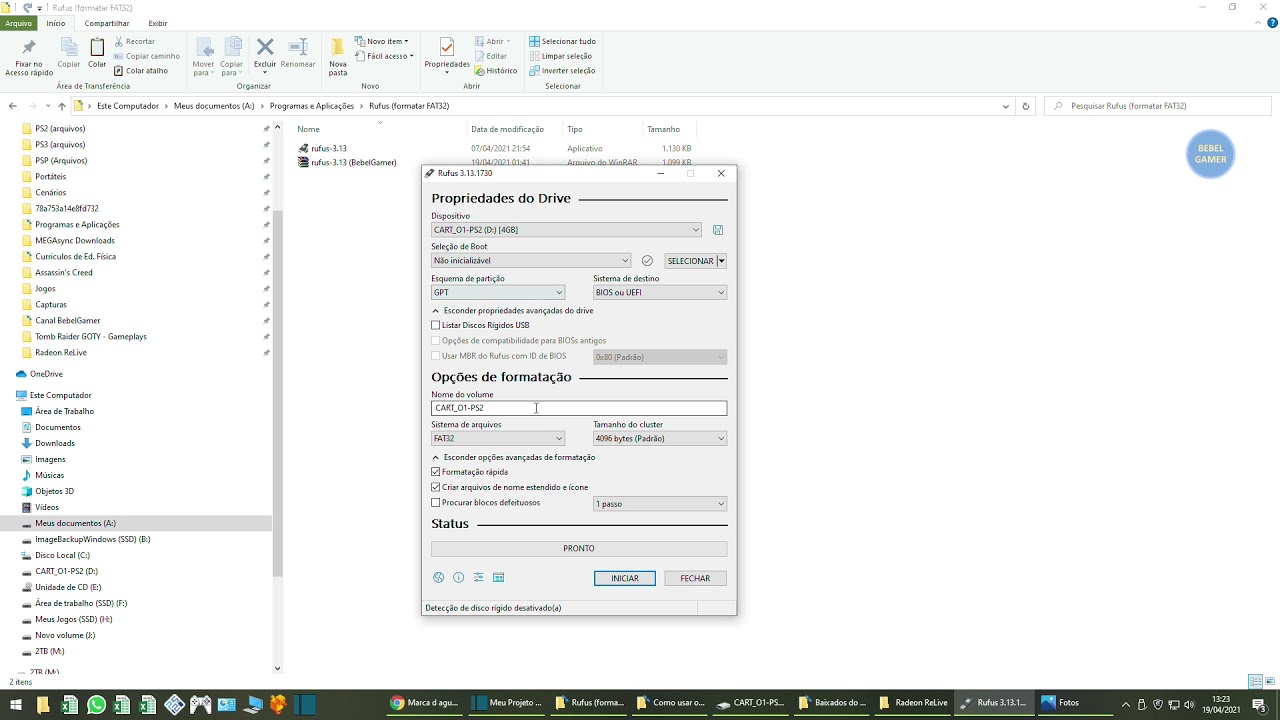Go back in Explorer navigation
Screen dimensions: 1280x720
point(12,106)
